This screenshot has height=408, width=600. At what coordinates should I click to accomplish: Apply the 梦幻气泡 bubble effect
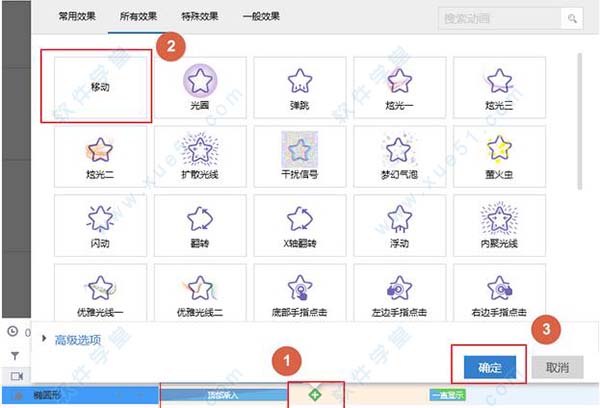coord(398,156)
